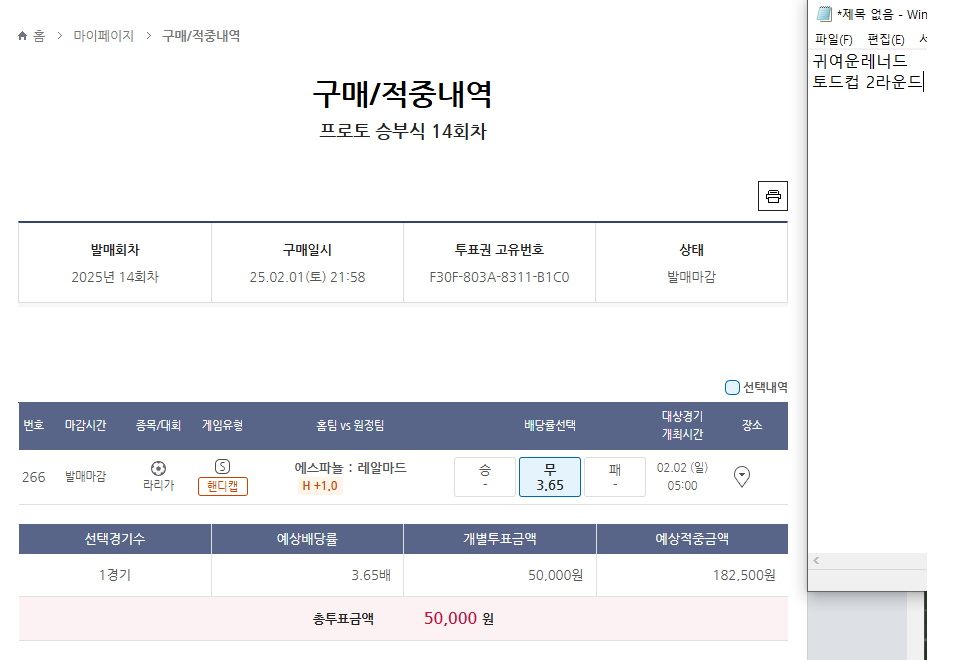
Task: Click the soccer ball La Liga icon
Action: click(x=158, y=468)
